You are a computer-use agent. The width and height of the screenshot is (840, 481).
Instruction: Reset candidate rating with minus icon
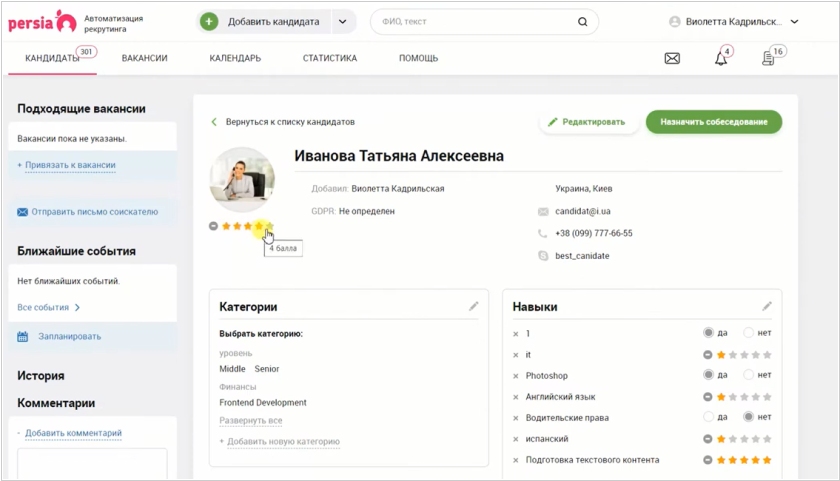point(214,226)
